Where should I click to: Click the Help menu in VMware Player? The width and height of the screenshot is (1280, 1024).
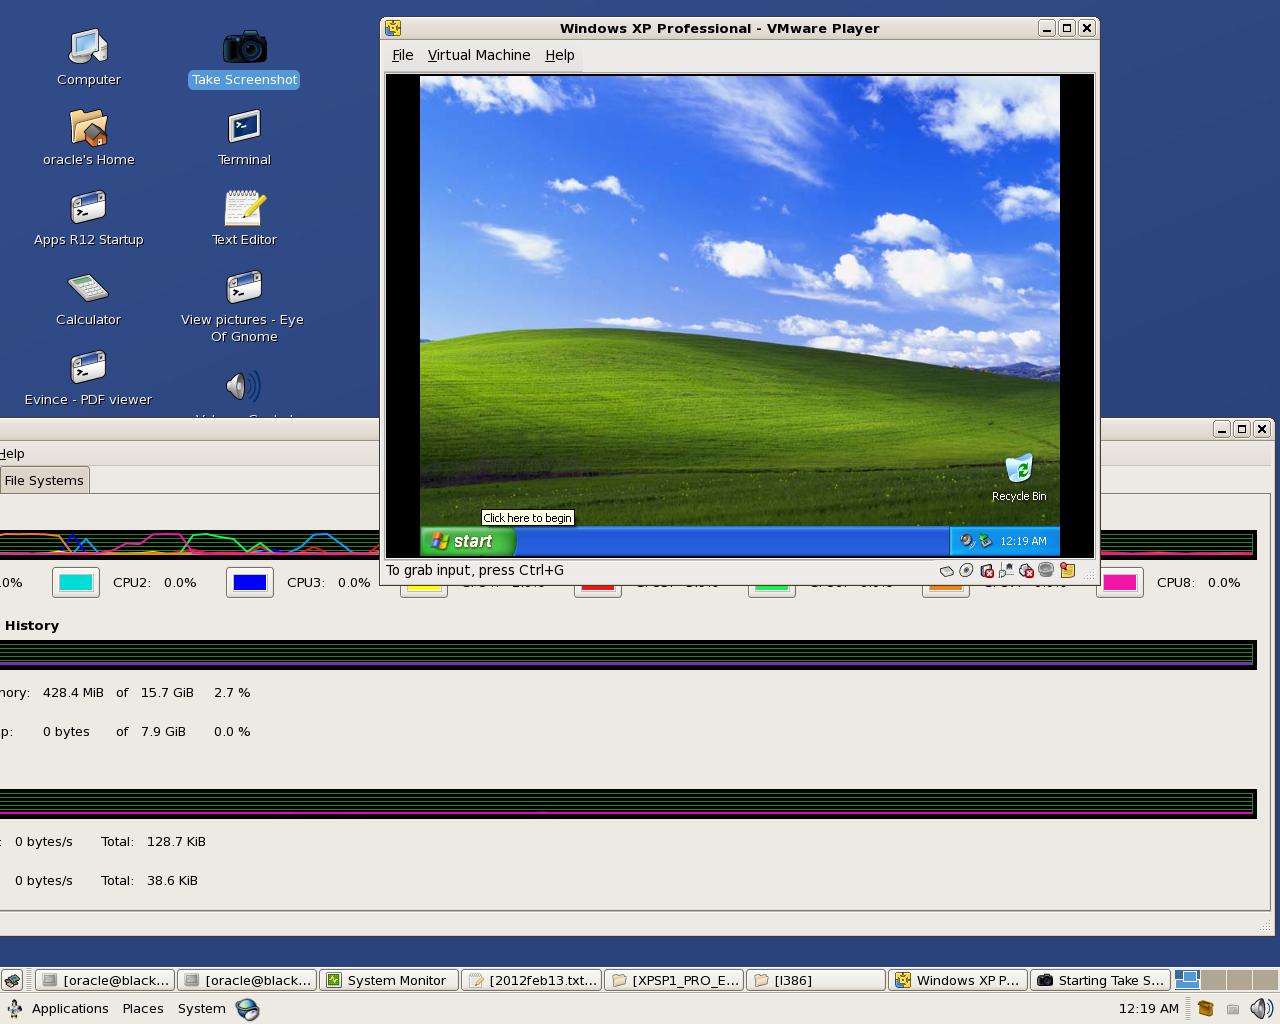[559, 55]
